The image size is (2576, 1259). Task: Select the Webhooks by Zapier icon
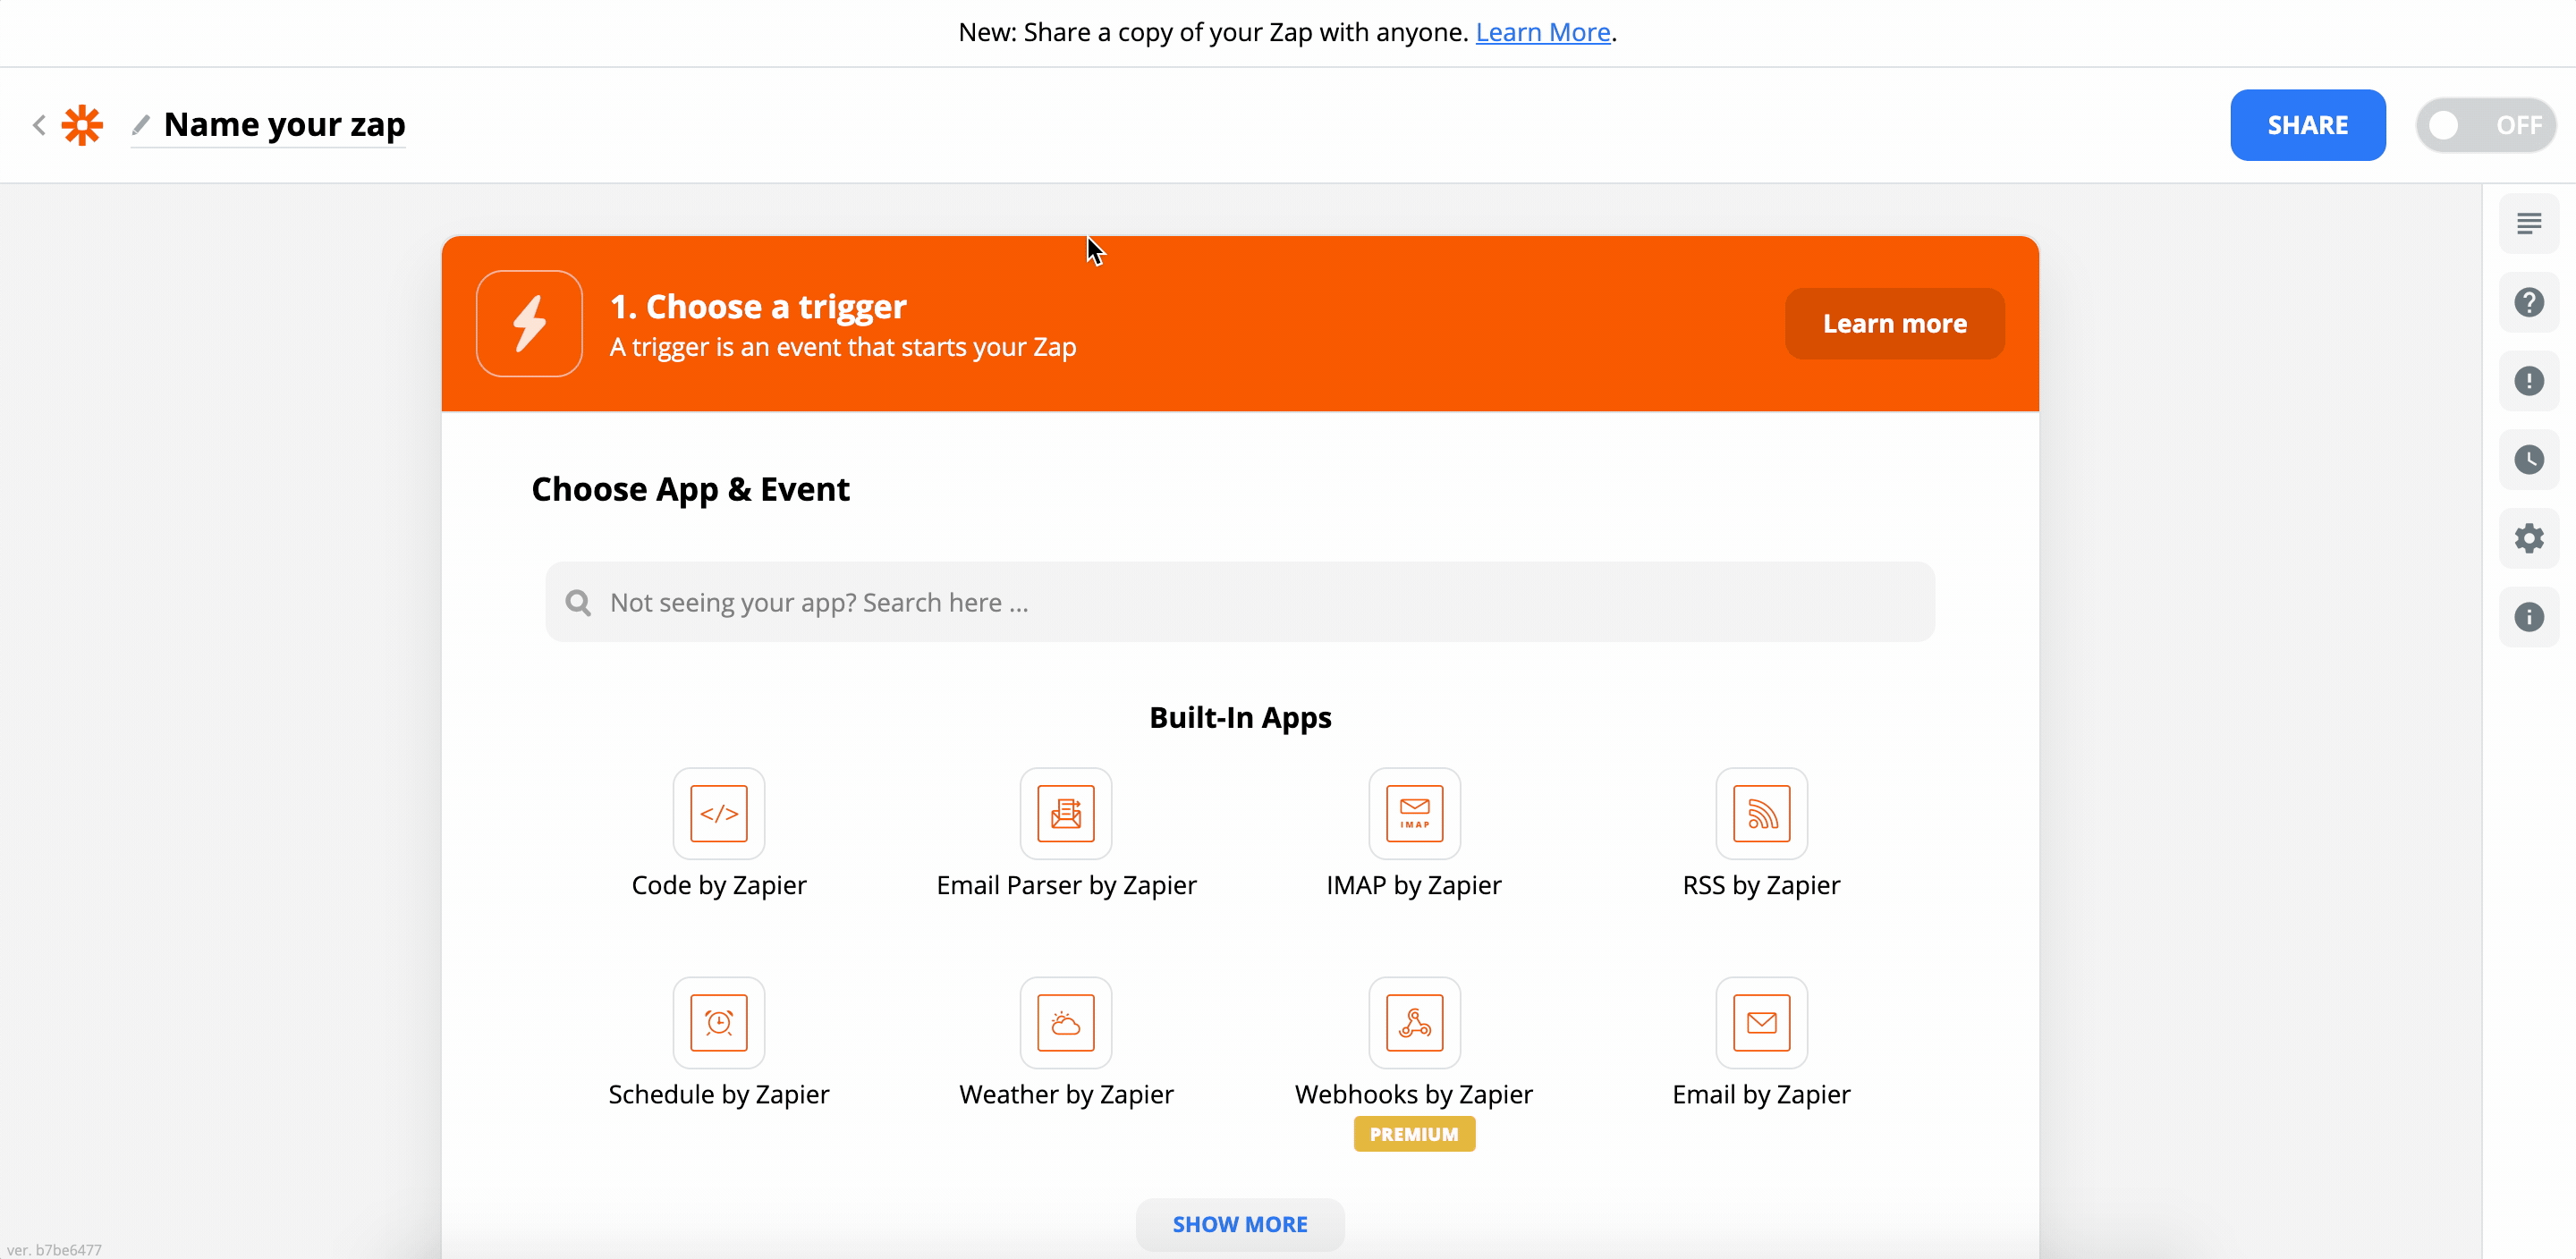(x=1414, y=1022)
